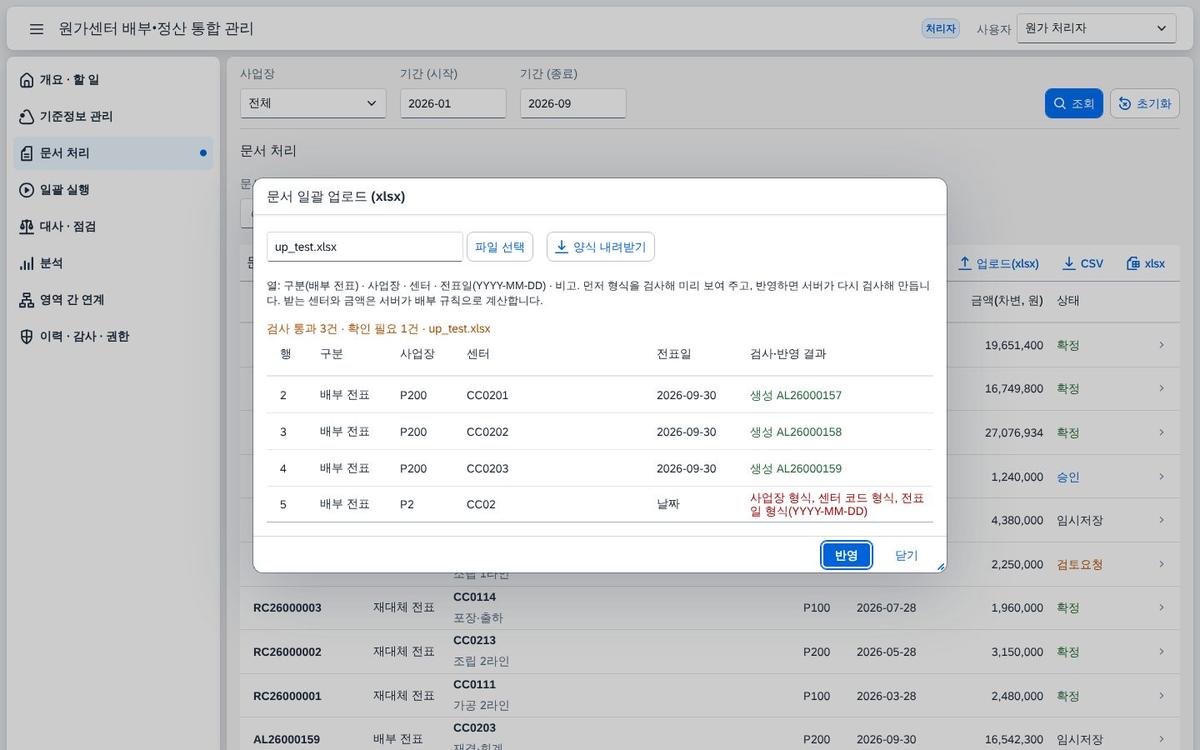Image resolution: width=1200 pixels, height=750 pixels.
Task: Click the 처리자 role badge
Action: (x=940, y=29)
